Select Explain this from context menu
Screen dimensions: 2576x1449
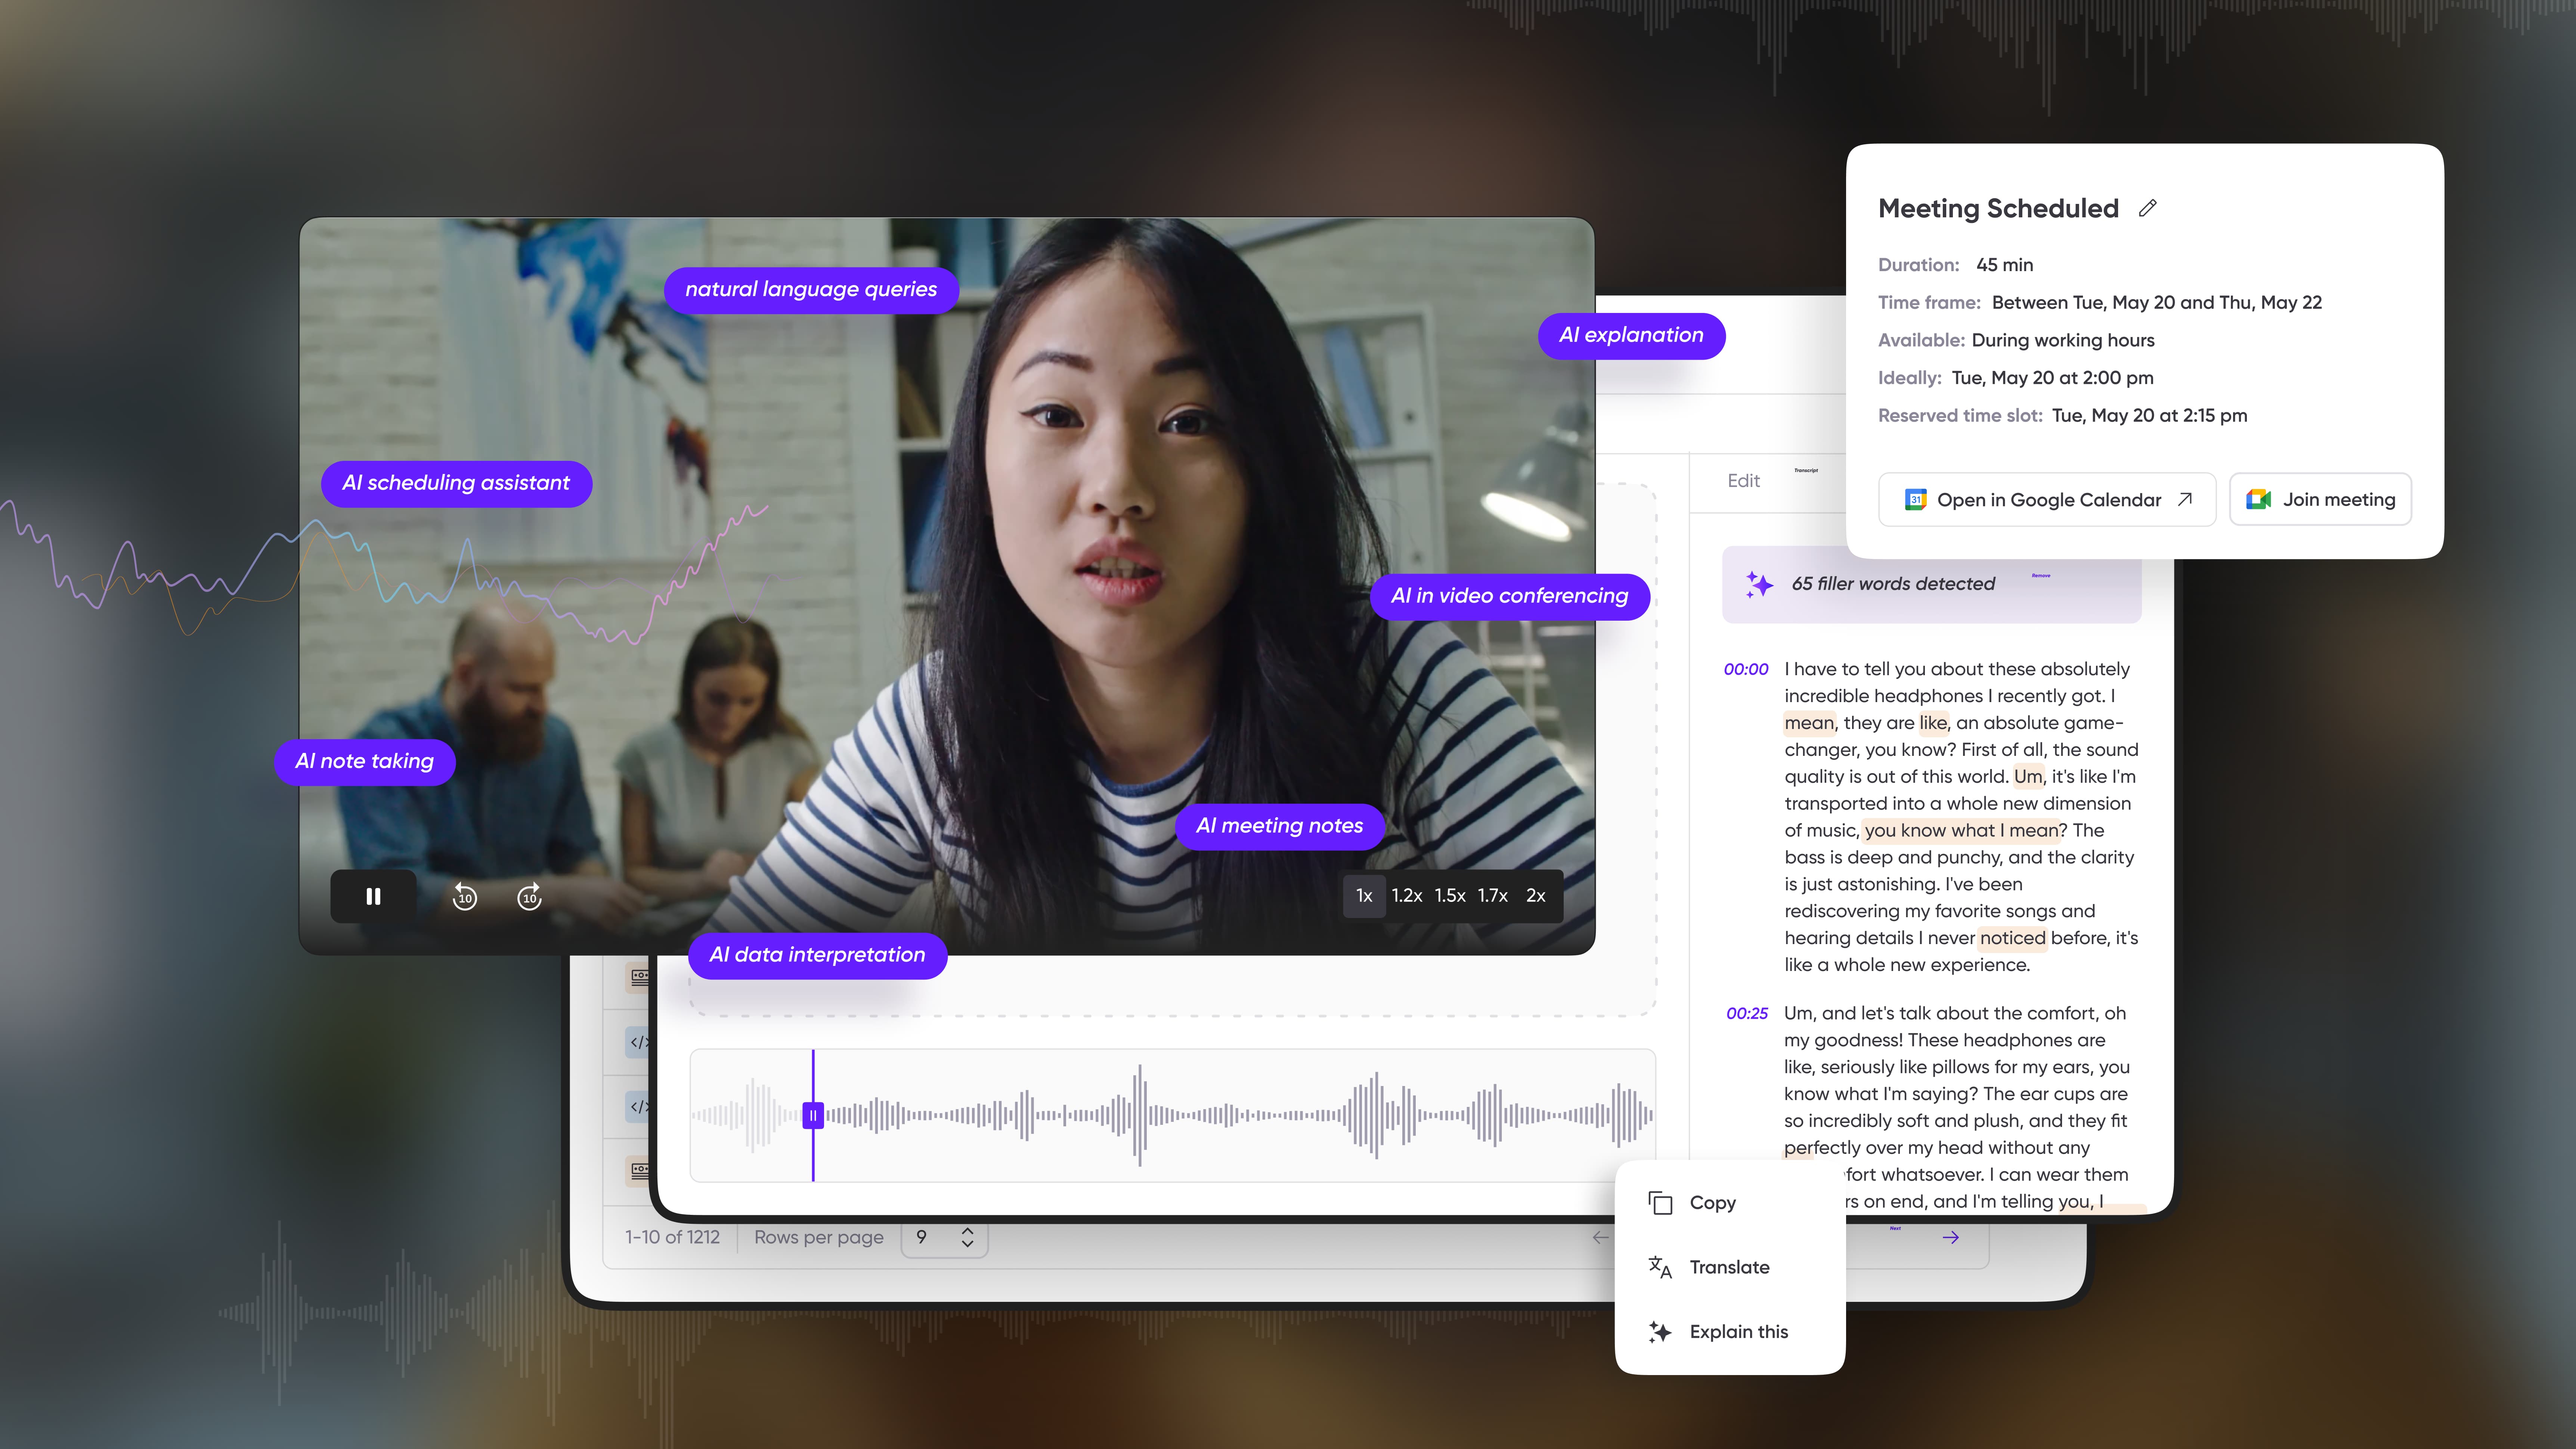tap(1738, 1332)
